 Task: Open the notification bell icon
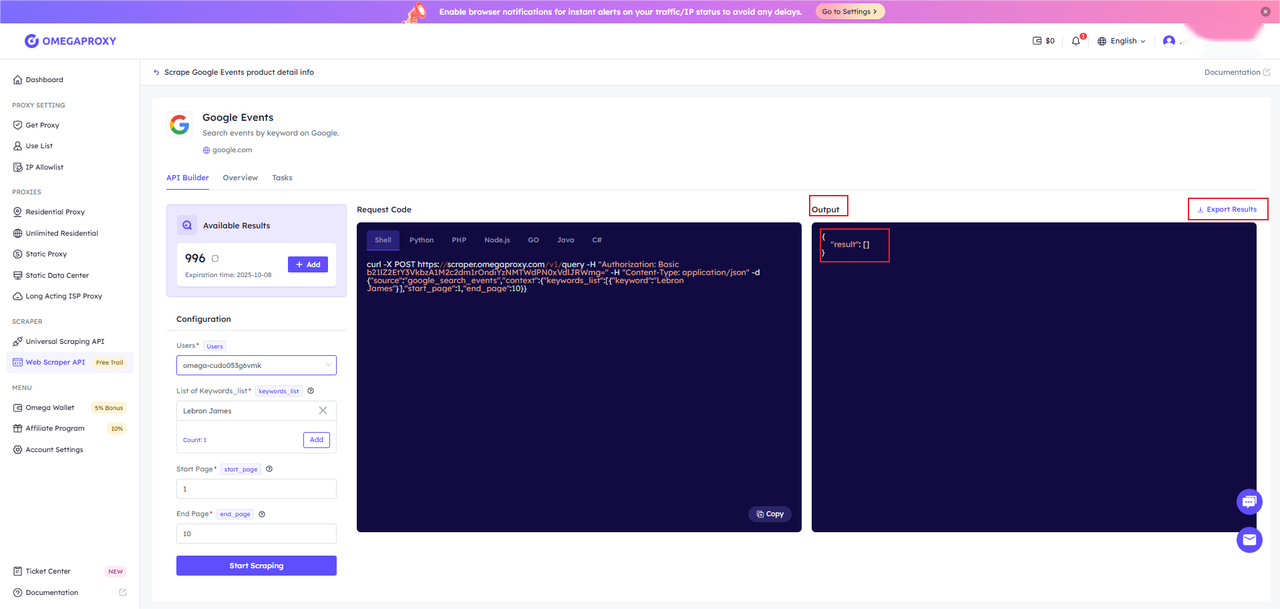pyautogui.click(x=1076, y=41)
